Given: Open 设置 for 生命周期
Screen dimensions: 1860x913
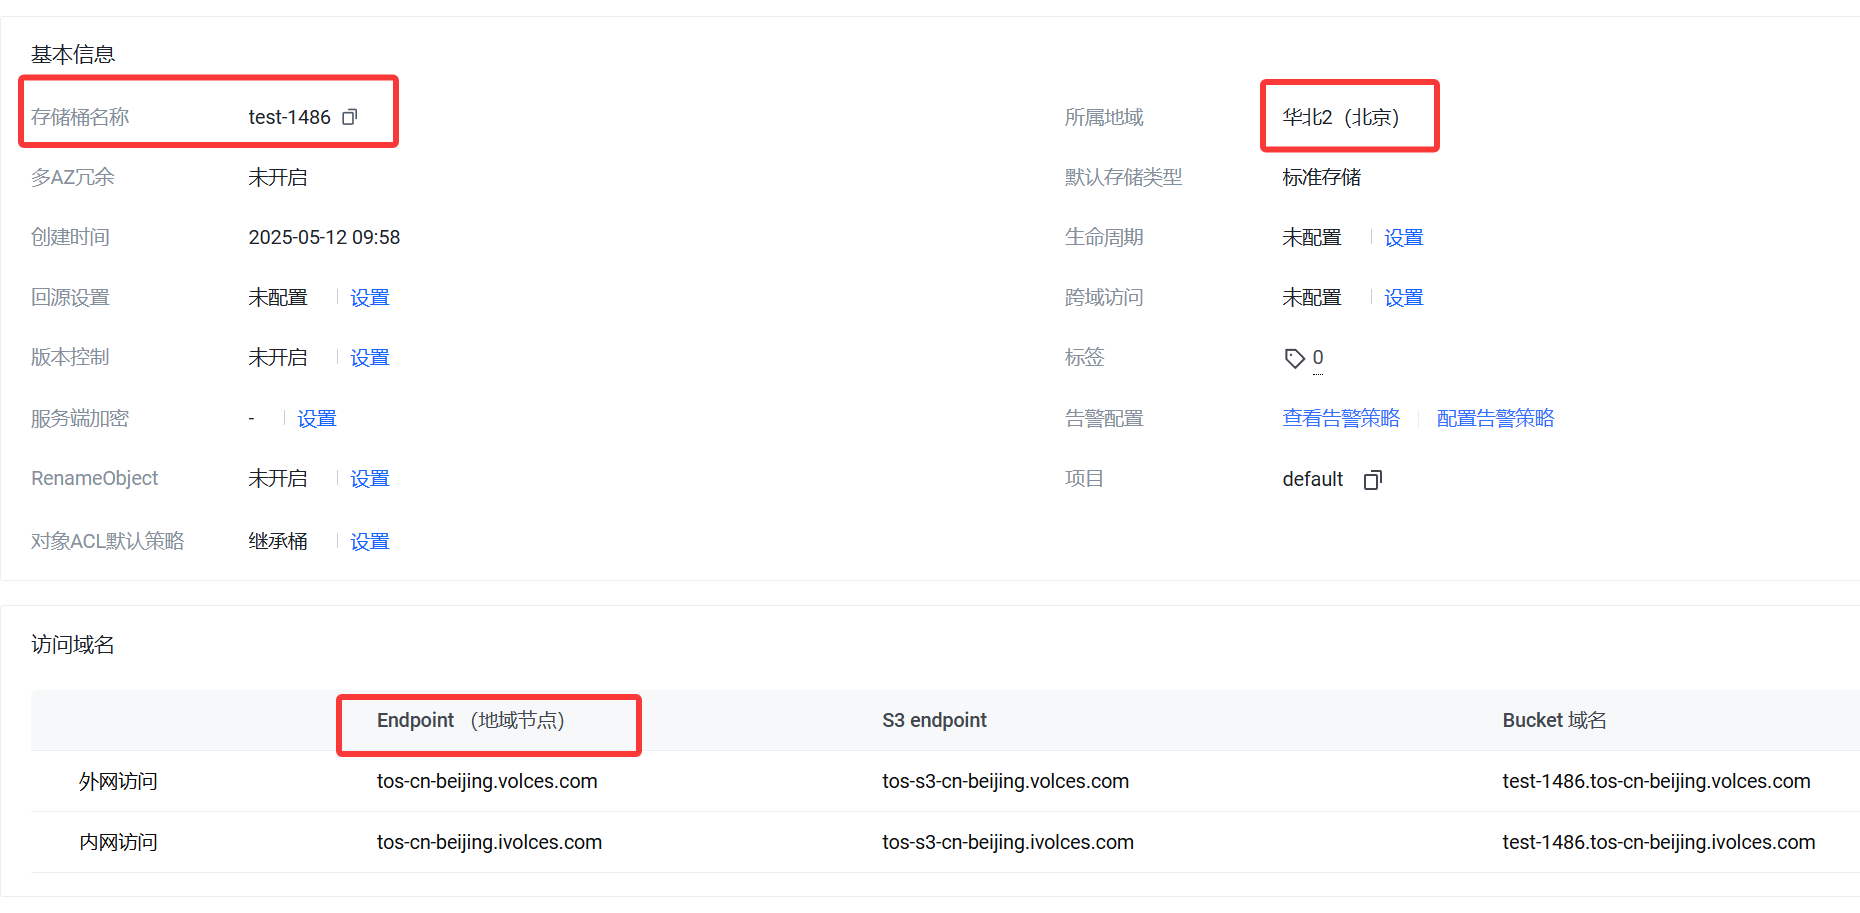Looking at the screenshot, I should tap(1403, 238).
